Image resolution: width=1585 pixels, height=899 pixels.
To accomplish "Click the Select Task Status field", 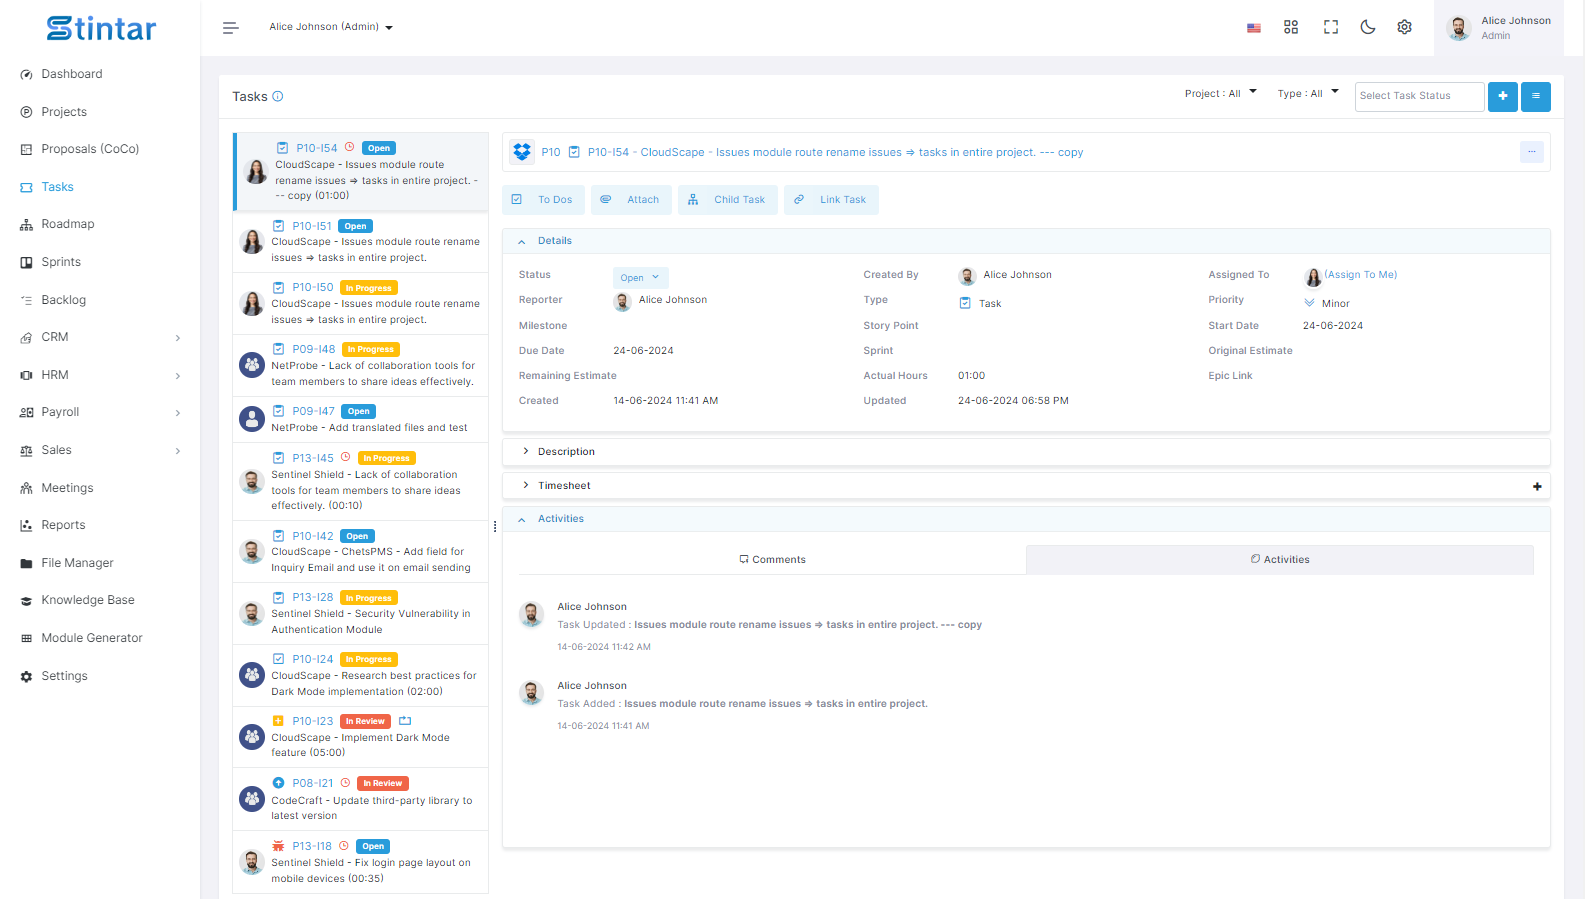I will pos(1419,96).
